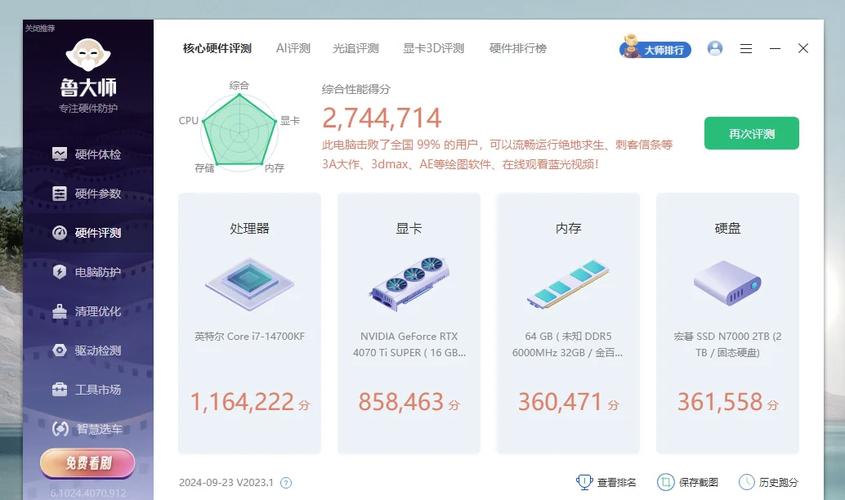Image resolution: width=845 pixels, height=500 pixels.
Task: Click the 宏碁 SSD N7000 2TB description
Action: (x=727, y=344)
